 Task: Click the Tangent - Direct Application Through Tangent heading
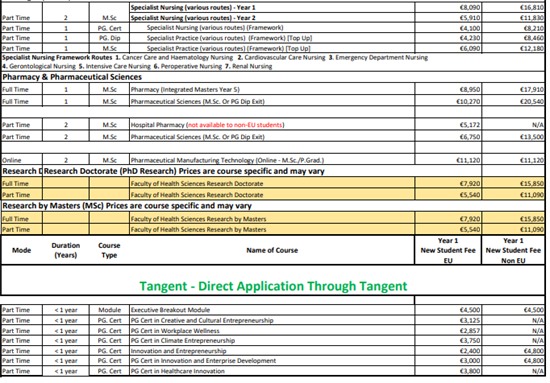[273, 286]
